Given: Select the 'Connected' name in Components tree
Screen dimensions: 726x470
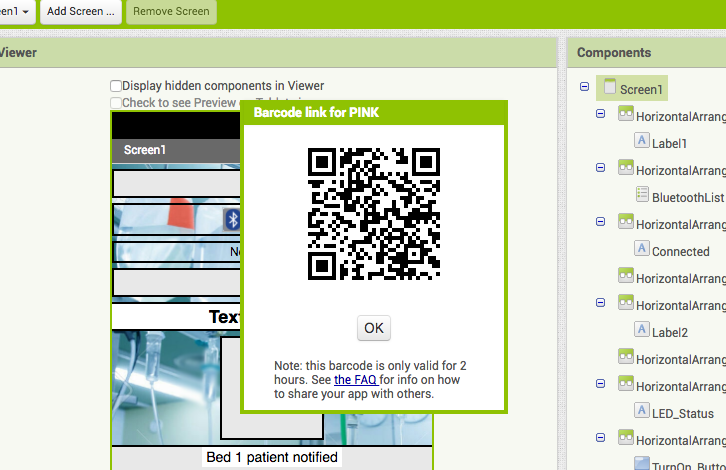Looking at the screenshot, I should (x=681, y=251).
